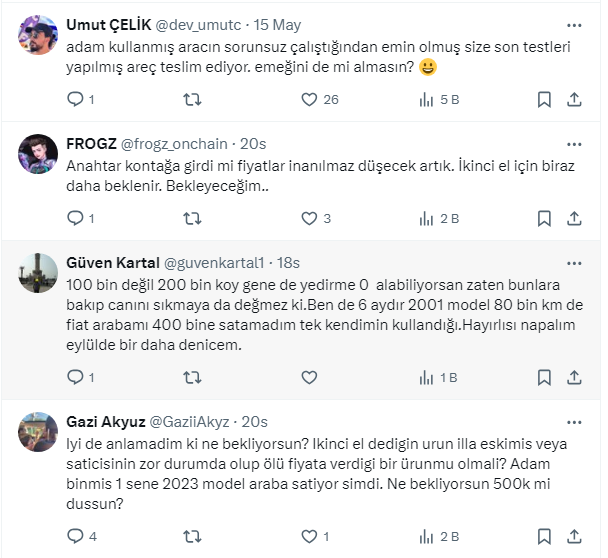The width and height of the screenshot is (608, 558).
Task: Click Gazi Akyuz's profile picture
Action: (38, 431)
